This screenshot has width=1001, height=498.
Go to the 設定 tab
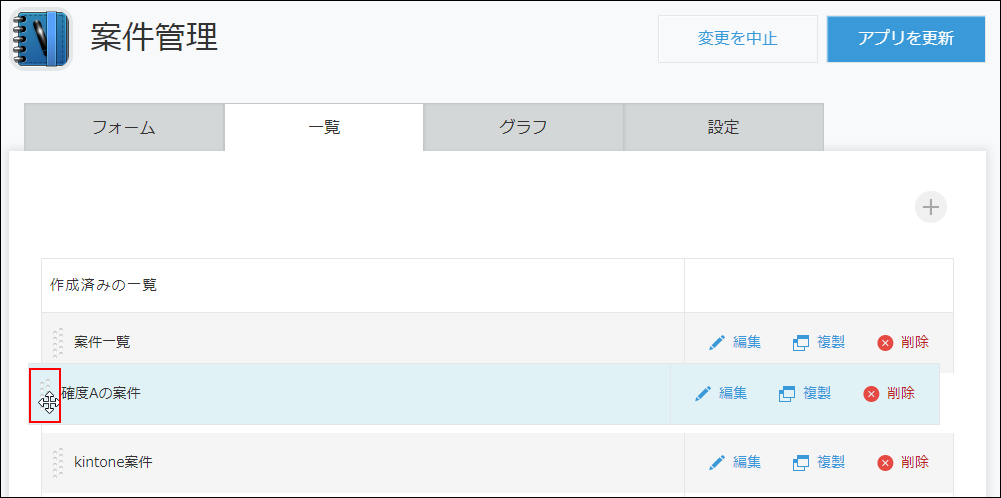pos(723,127)
